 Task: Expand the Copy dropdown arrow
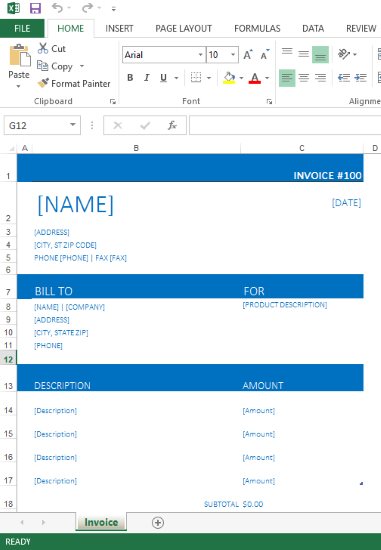point(82,66)
